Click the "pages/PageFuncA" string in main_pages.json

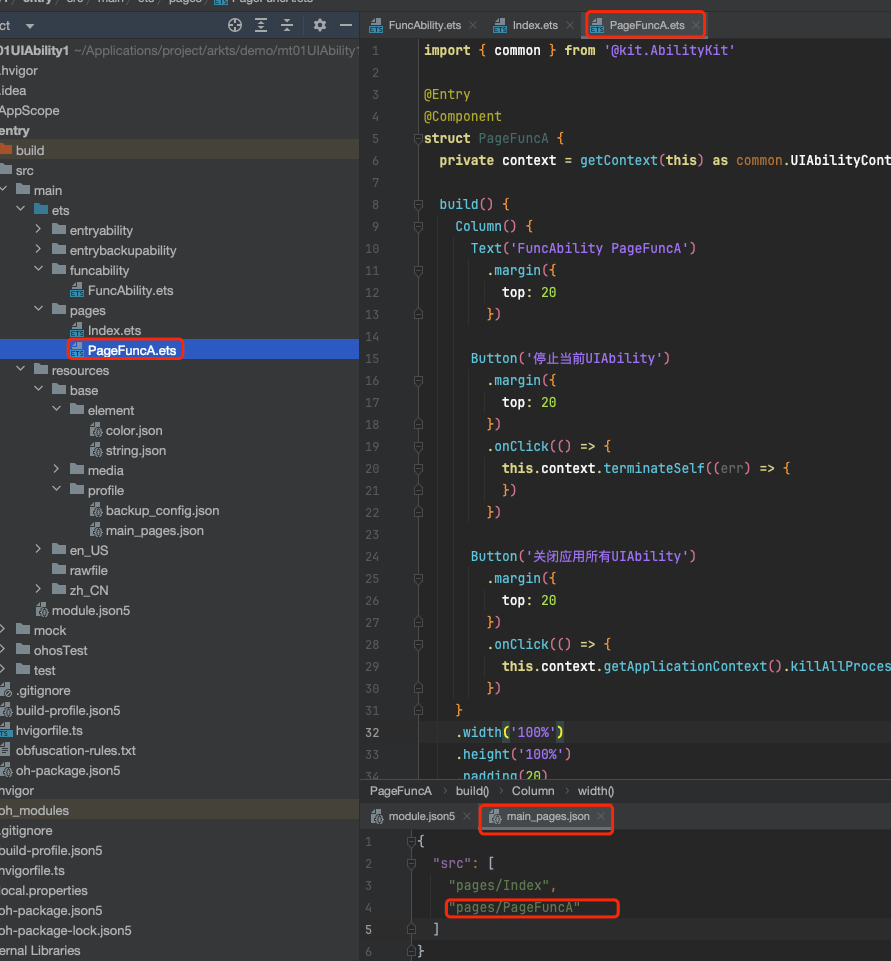[x=514, y=908]
